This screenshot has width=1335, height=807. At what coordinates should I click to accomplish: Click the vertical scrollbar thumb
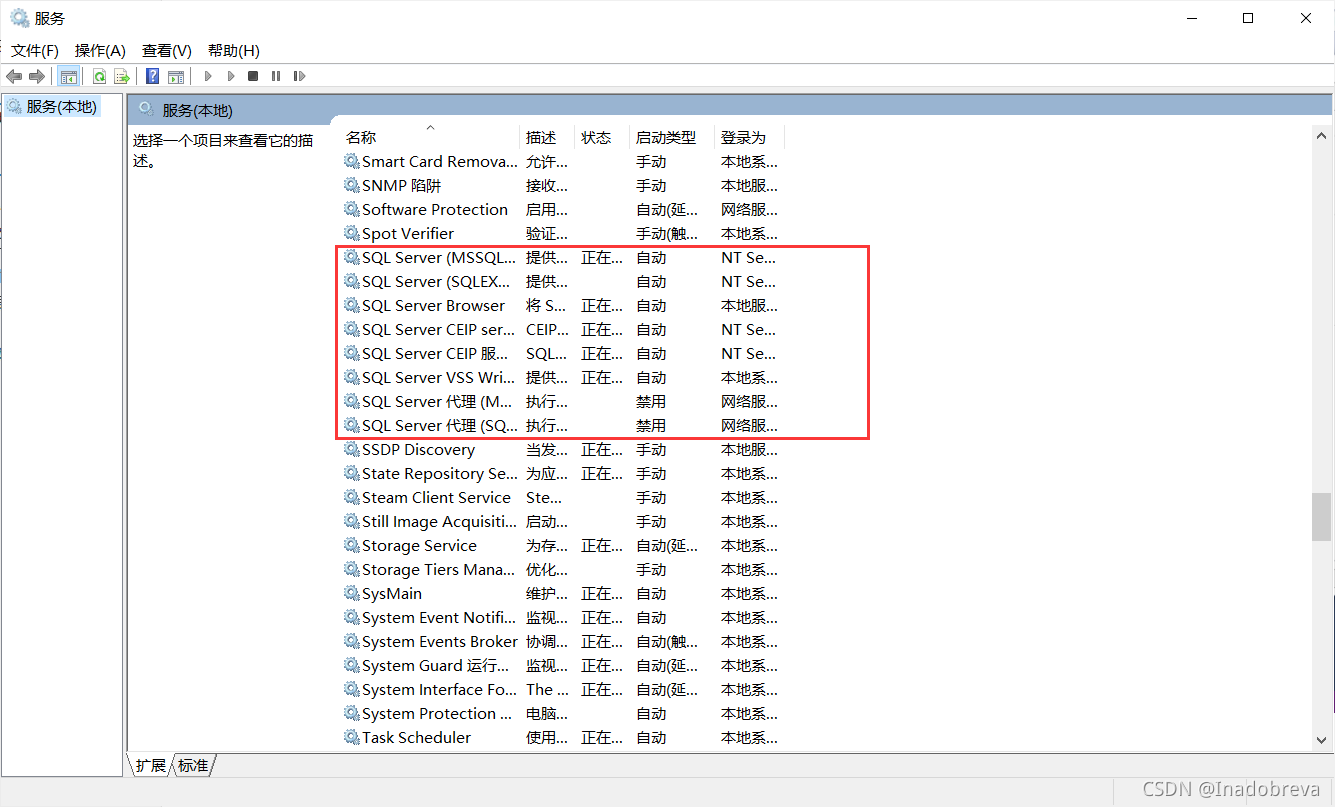tap(1322, 517)
